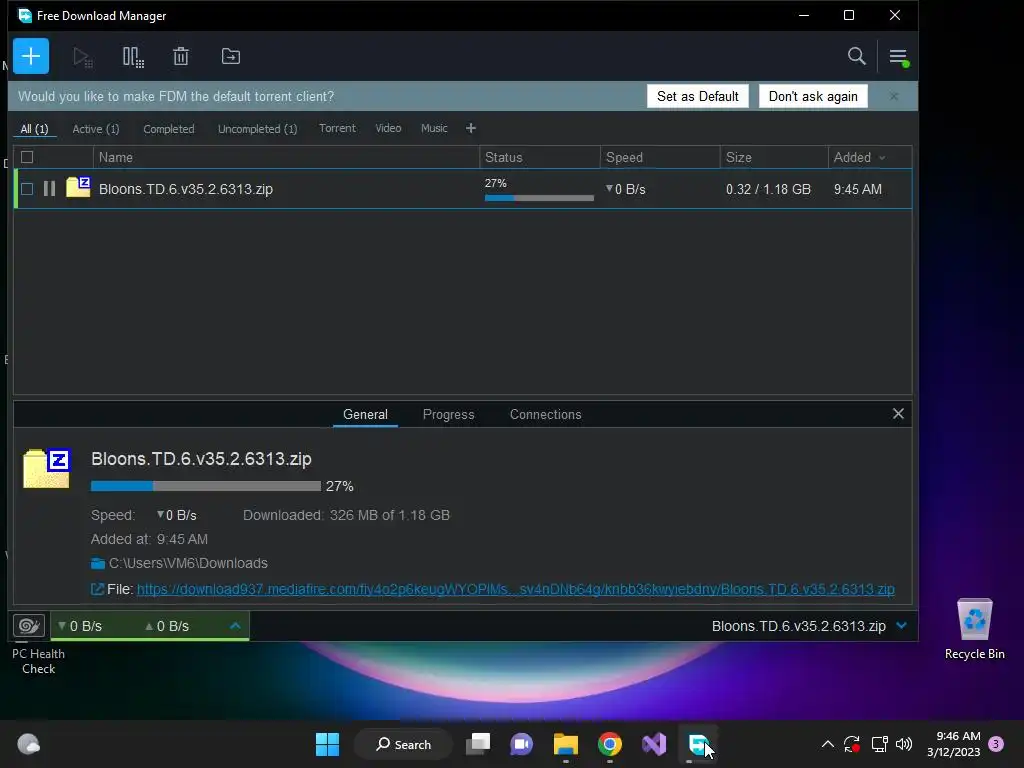
Task: Pause selected downloads in toolbar
Action: (133, 57)
